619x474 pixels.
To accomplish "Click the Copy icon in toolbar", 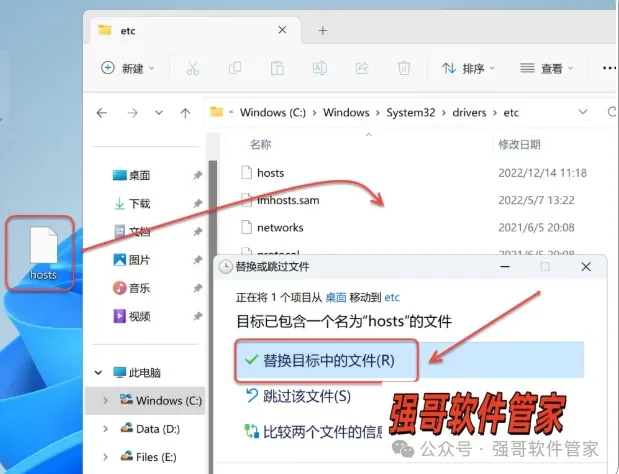I will [x=235, y=68].
